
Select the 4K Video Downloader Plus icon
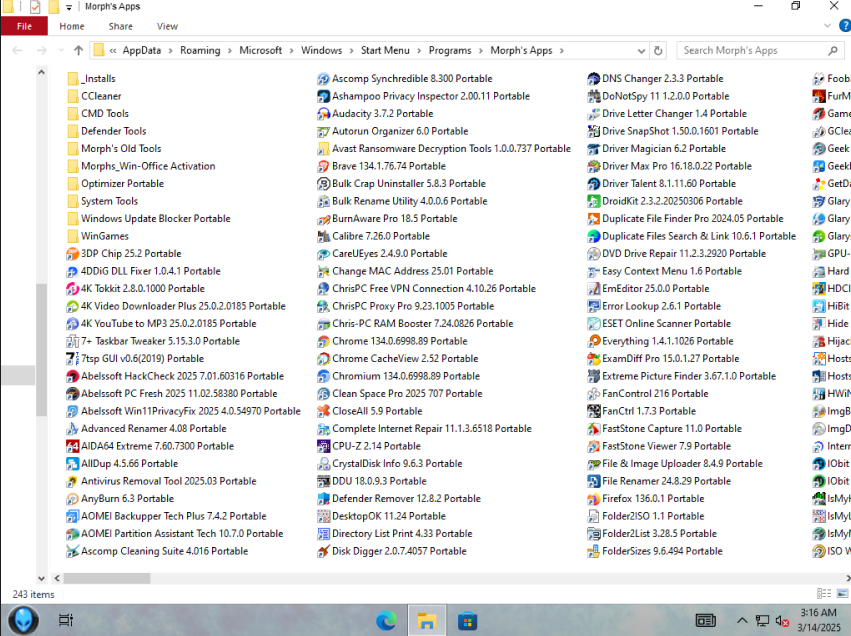[x=72, y=306]
